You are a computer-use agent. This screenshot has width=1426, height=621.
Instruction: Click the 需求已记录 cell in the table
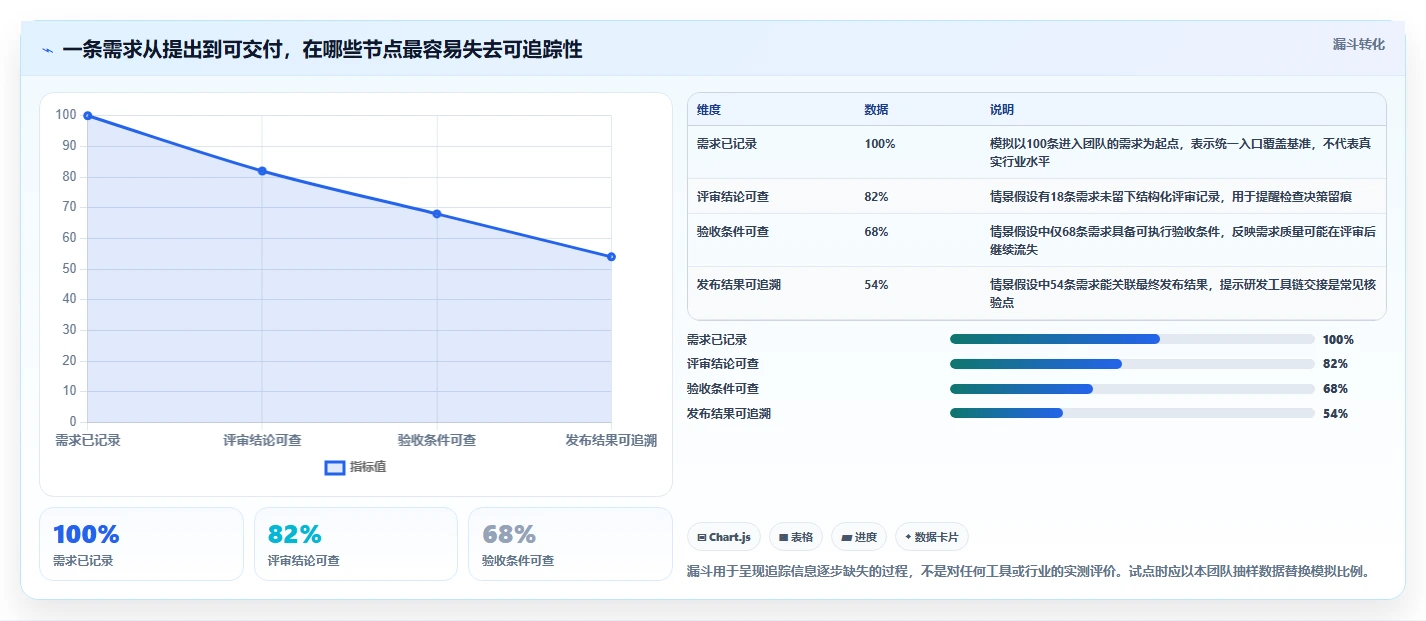(727, 144)
